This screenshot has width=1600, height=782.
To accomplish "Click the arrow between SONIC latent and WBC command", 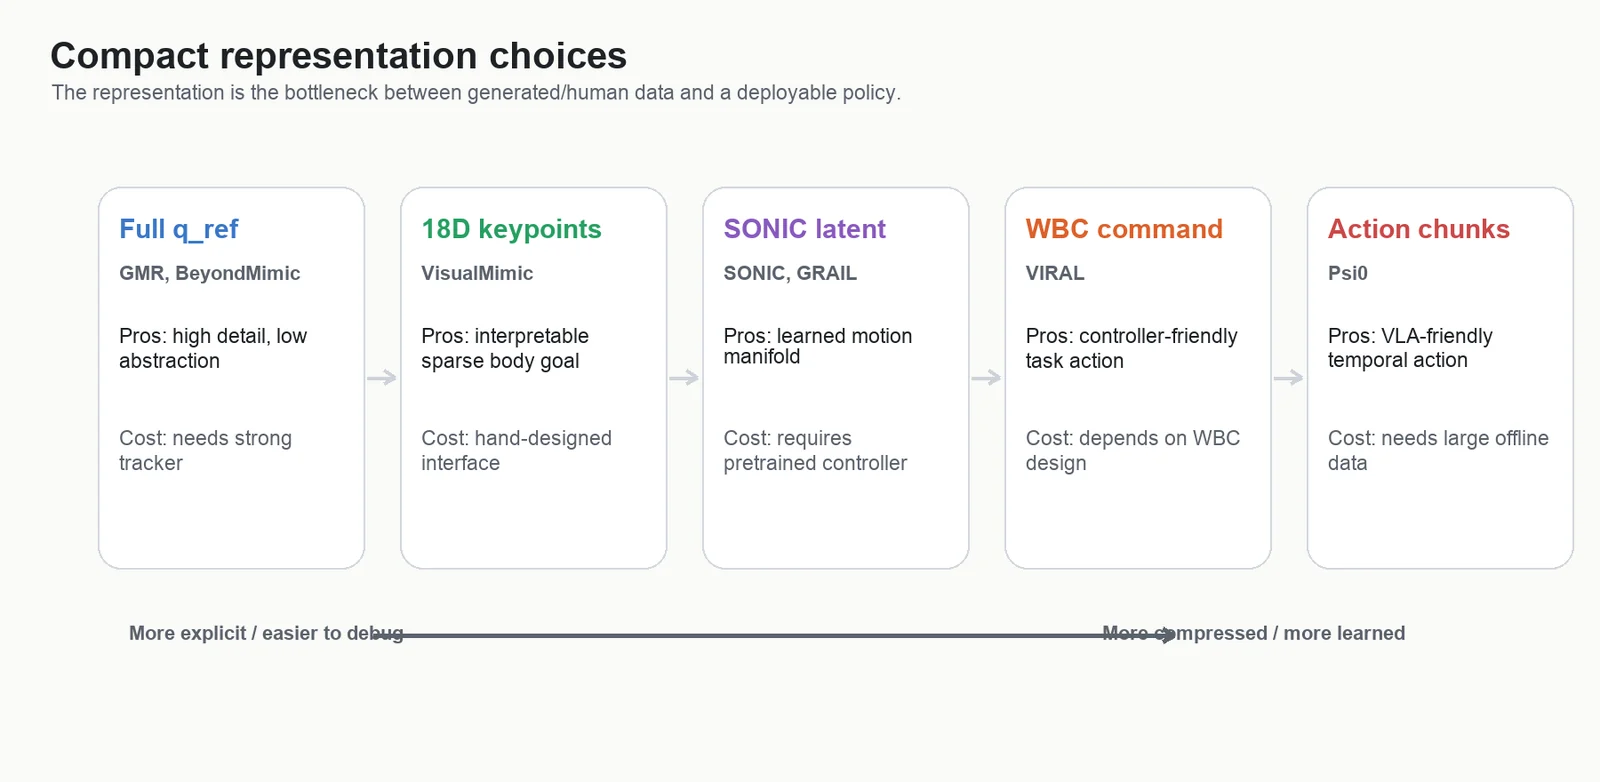I will coord(986,378).
